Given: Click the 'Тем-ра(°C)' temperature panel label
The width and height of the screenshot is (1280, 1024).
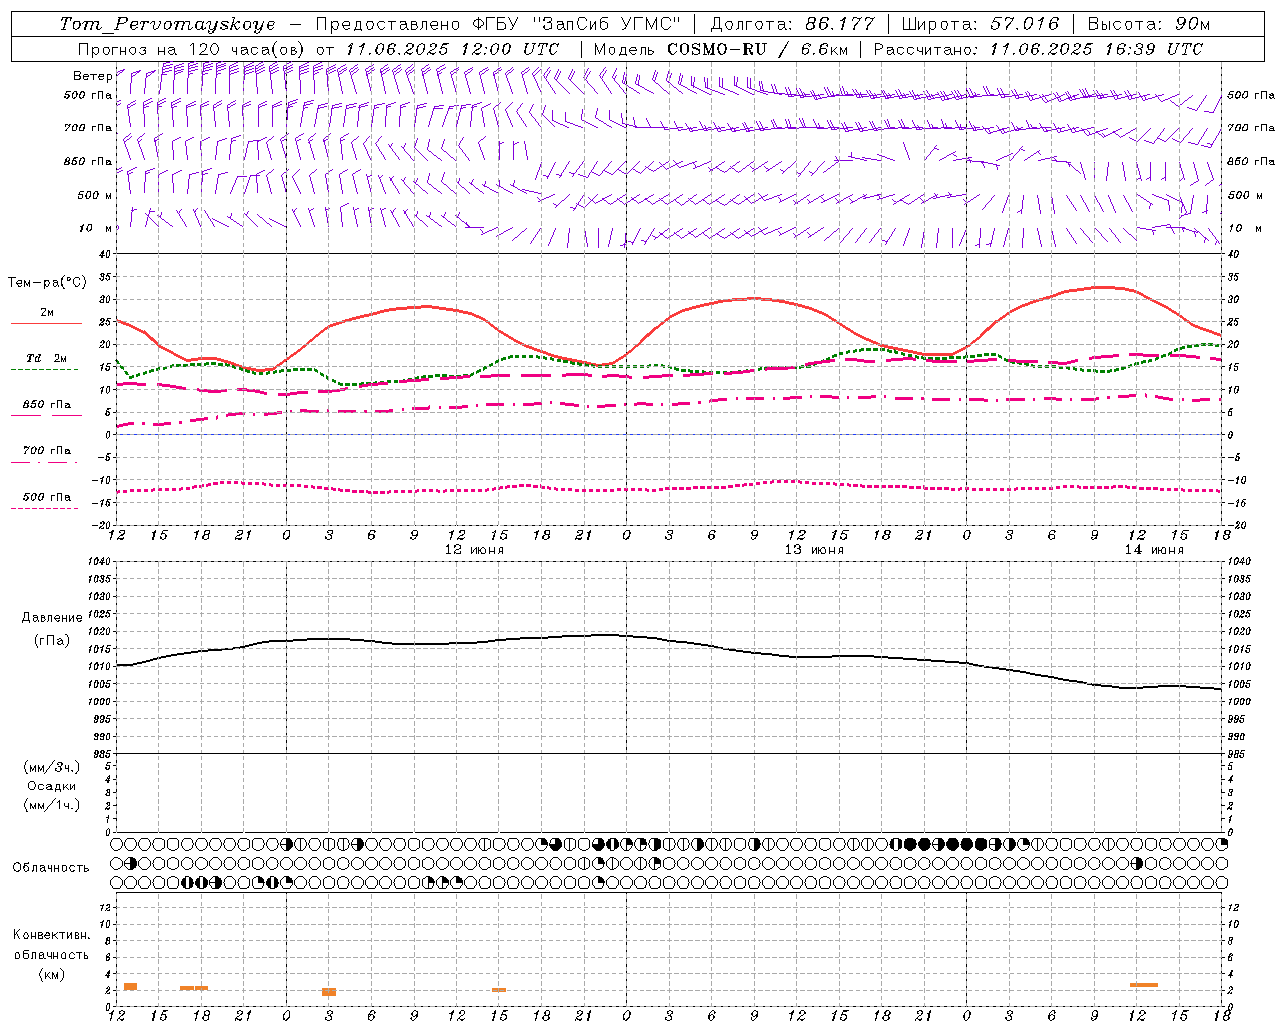Looking at the screenshot, I should 47,283.
